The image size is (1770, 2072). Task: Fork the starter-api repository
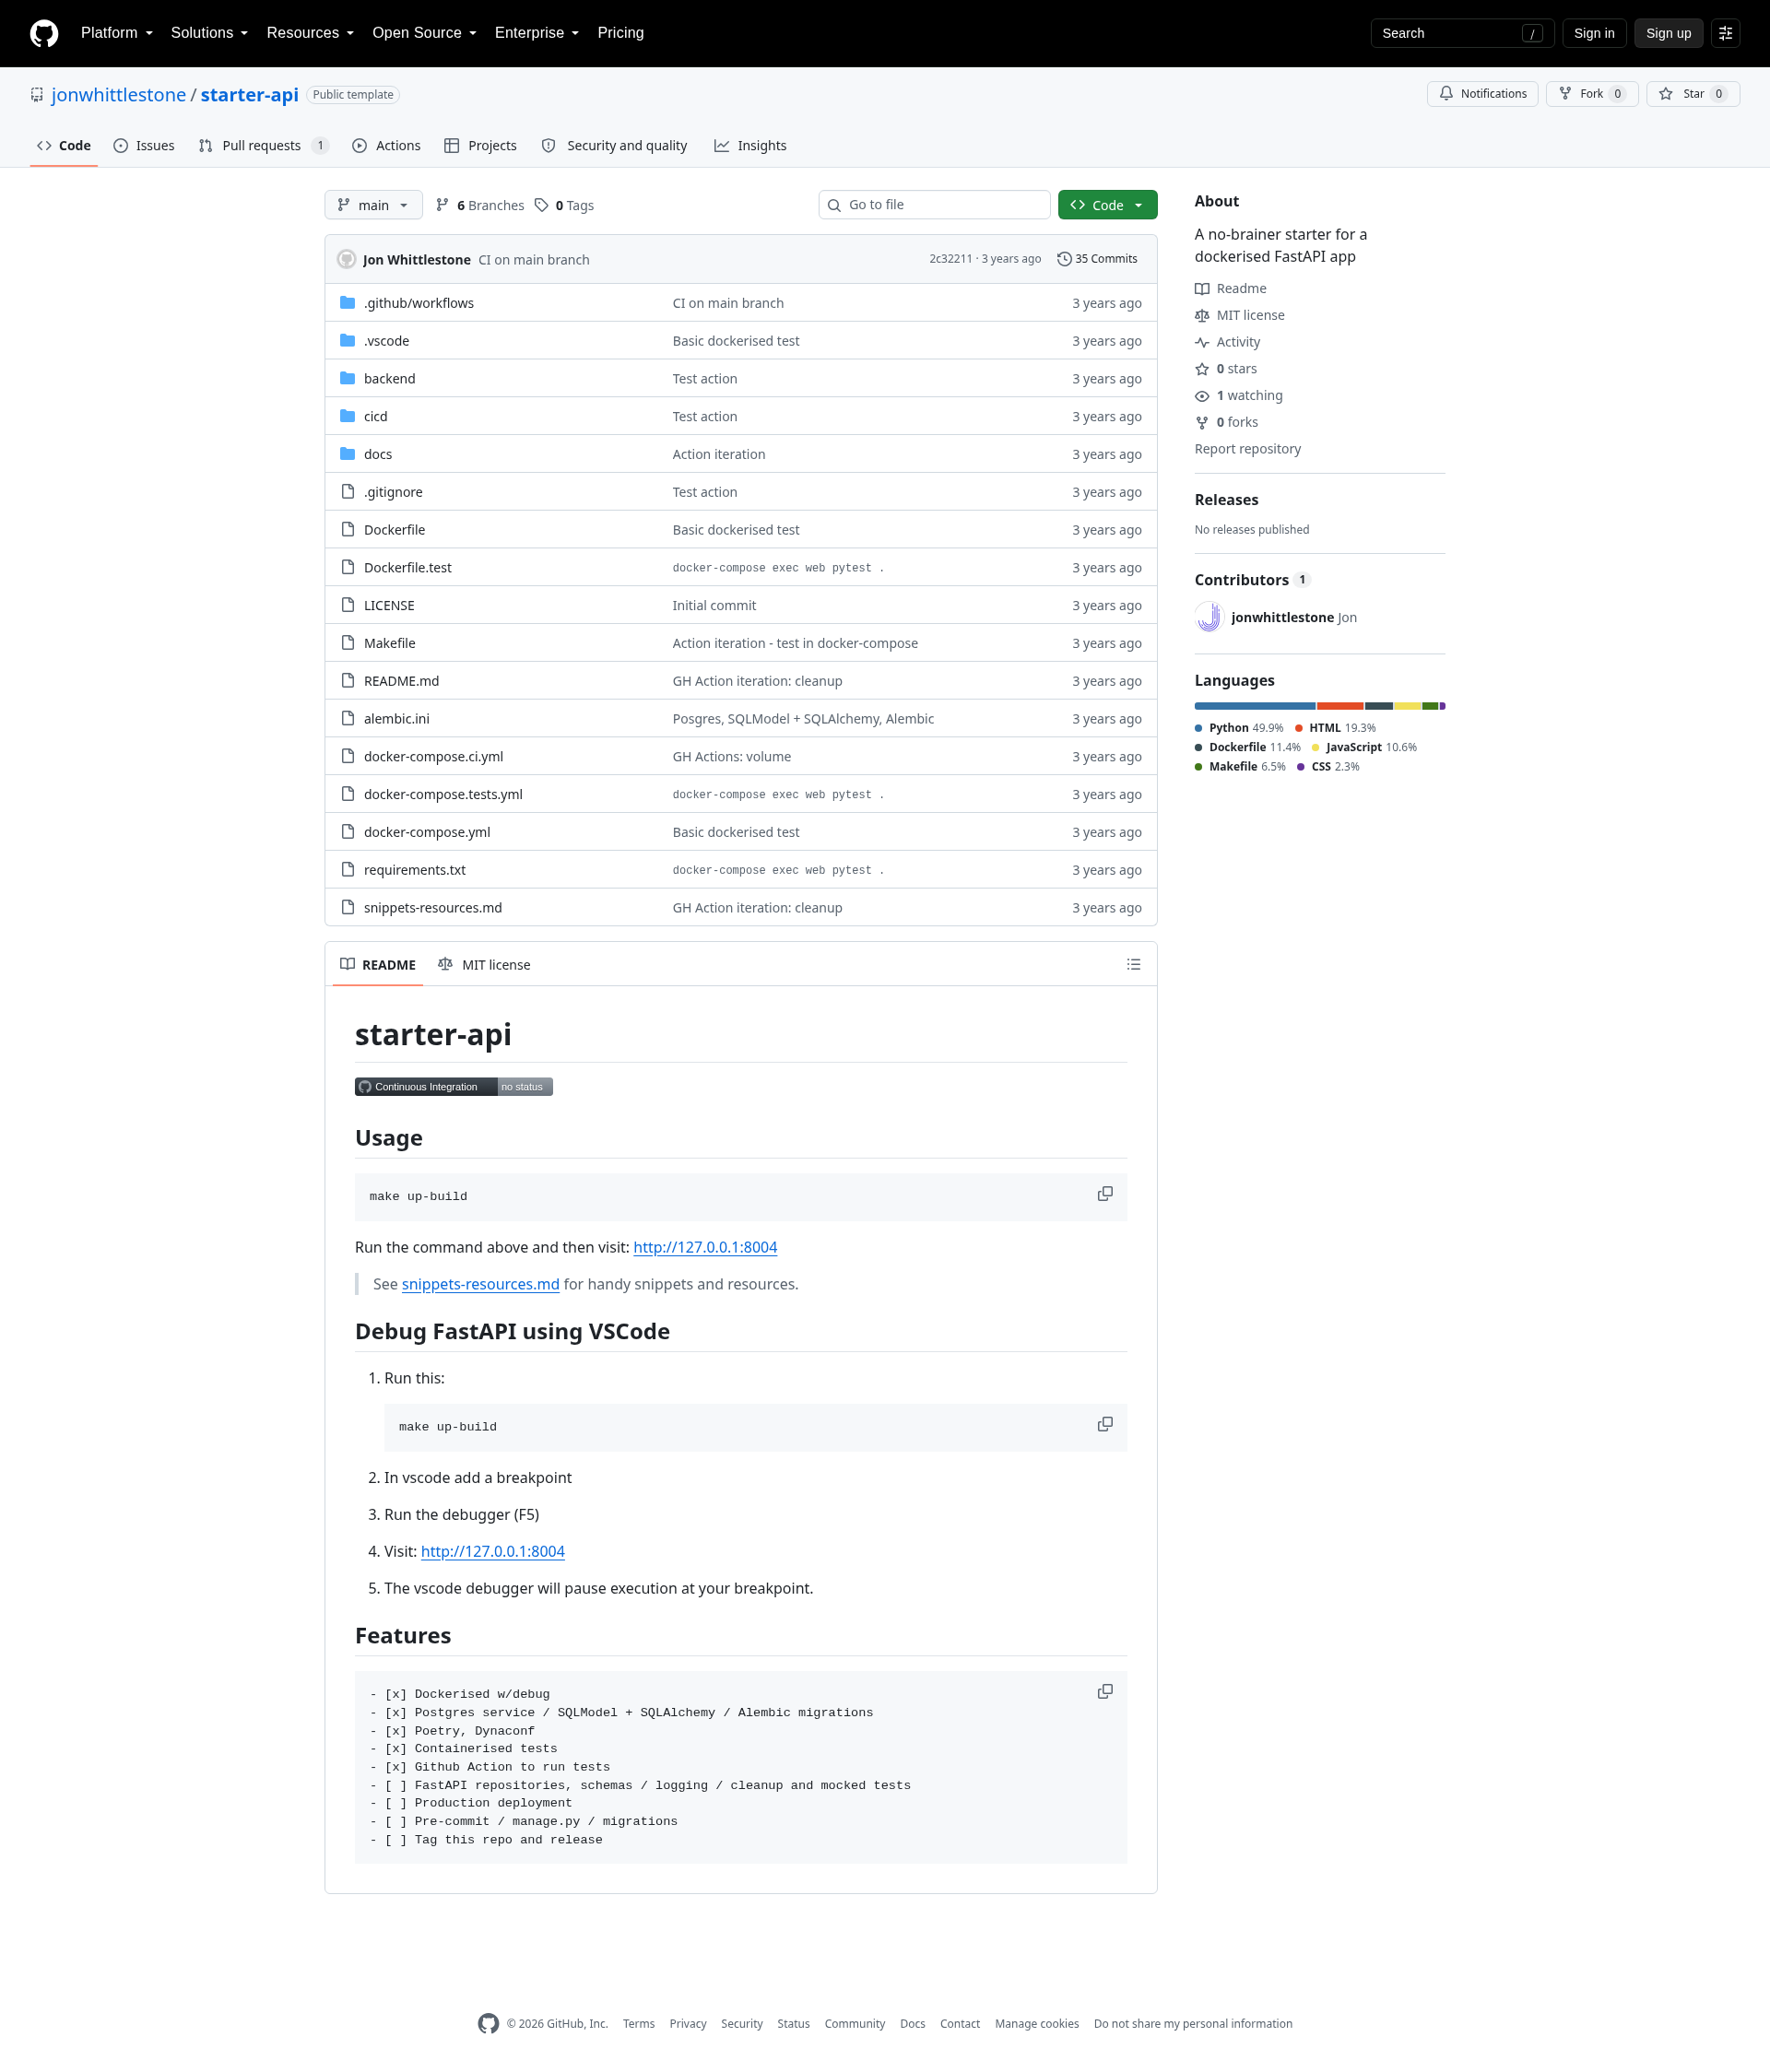pos(1592,94)
